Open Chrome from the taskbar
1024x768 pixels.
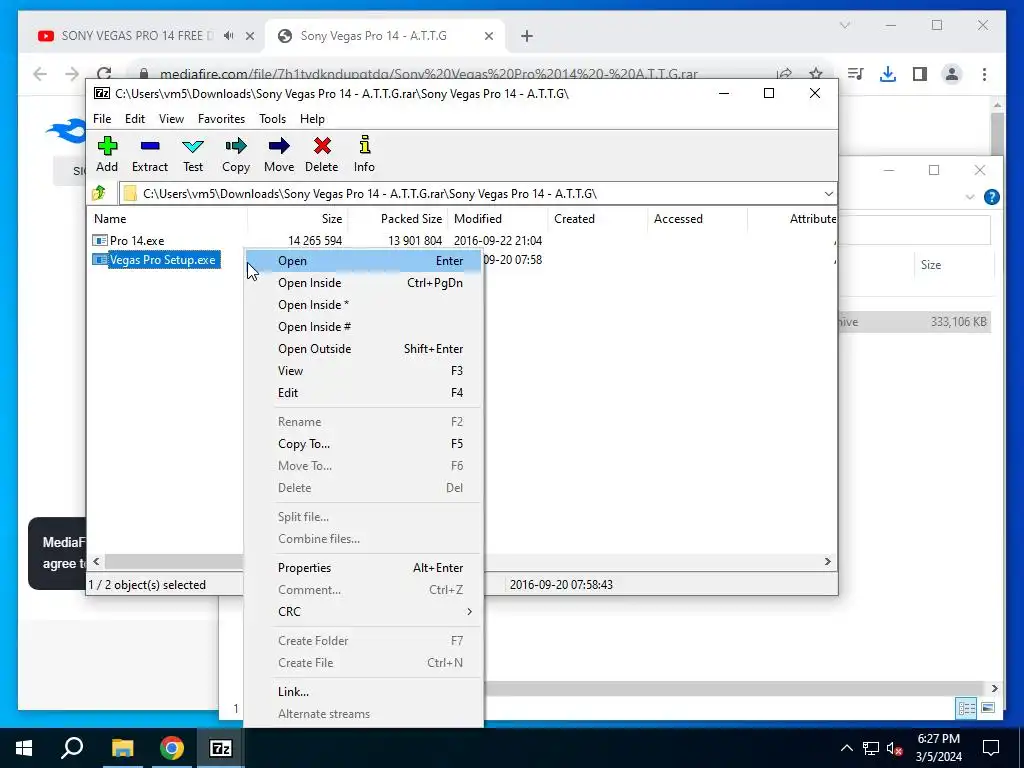172,748
